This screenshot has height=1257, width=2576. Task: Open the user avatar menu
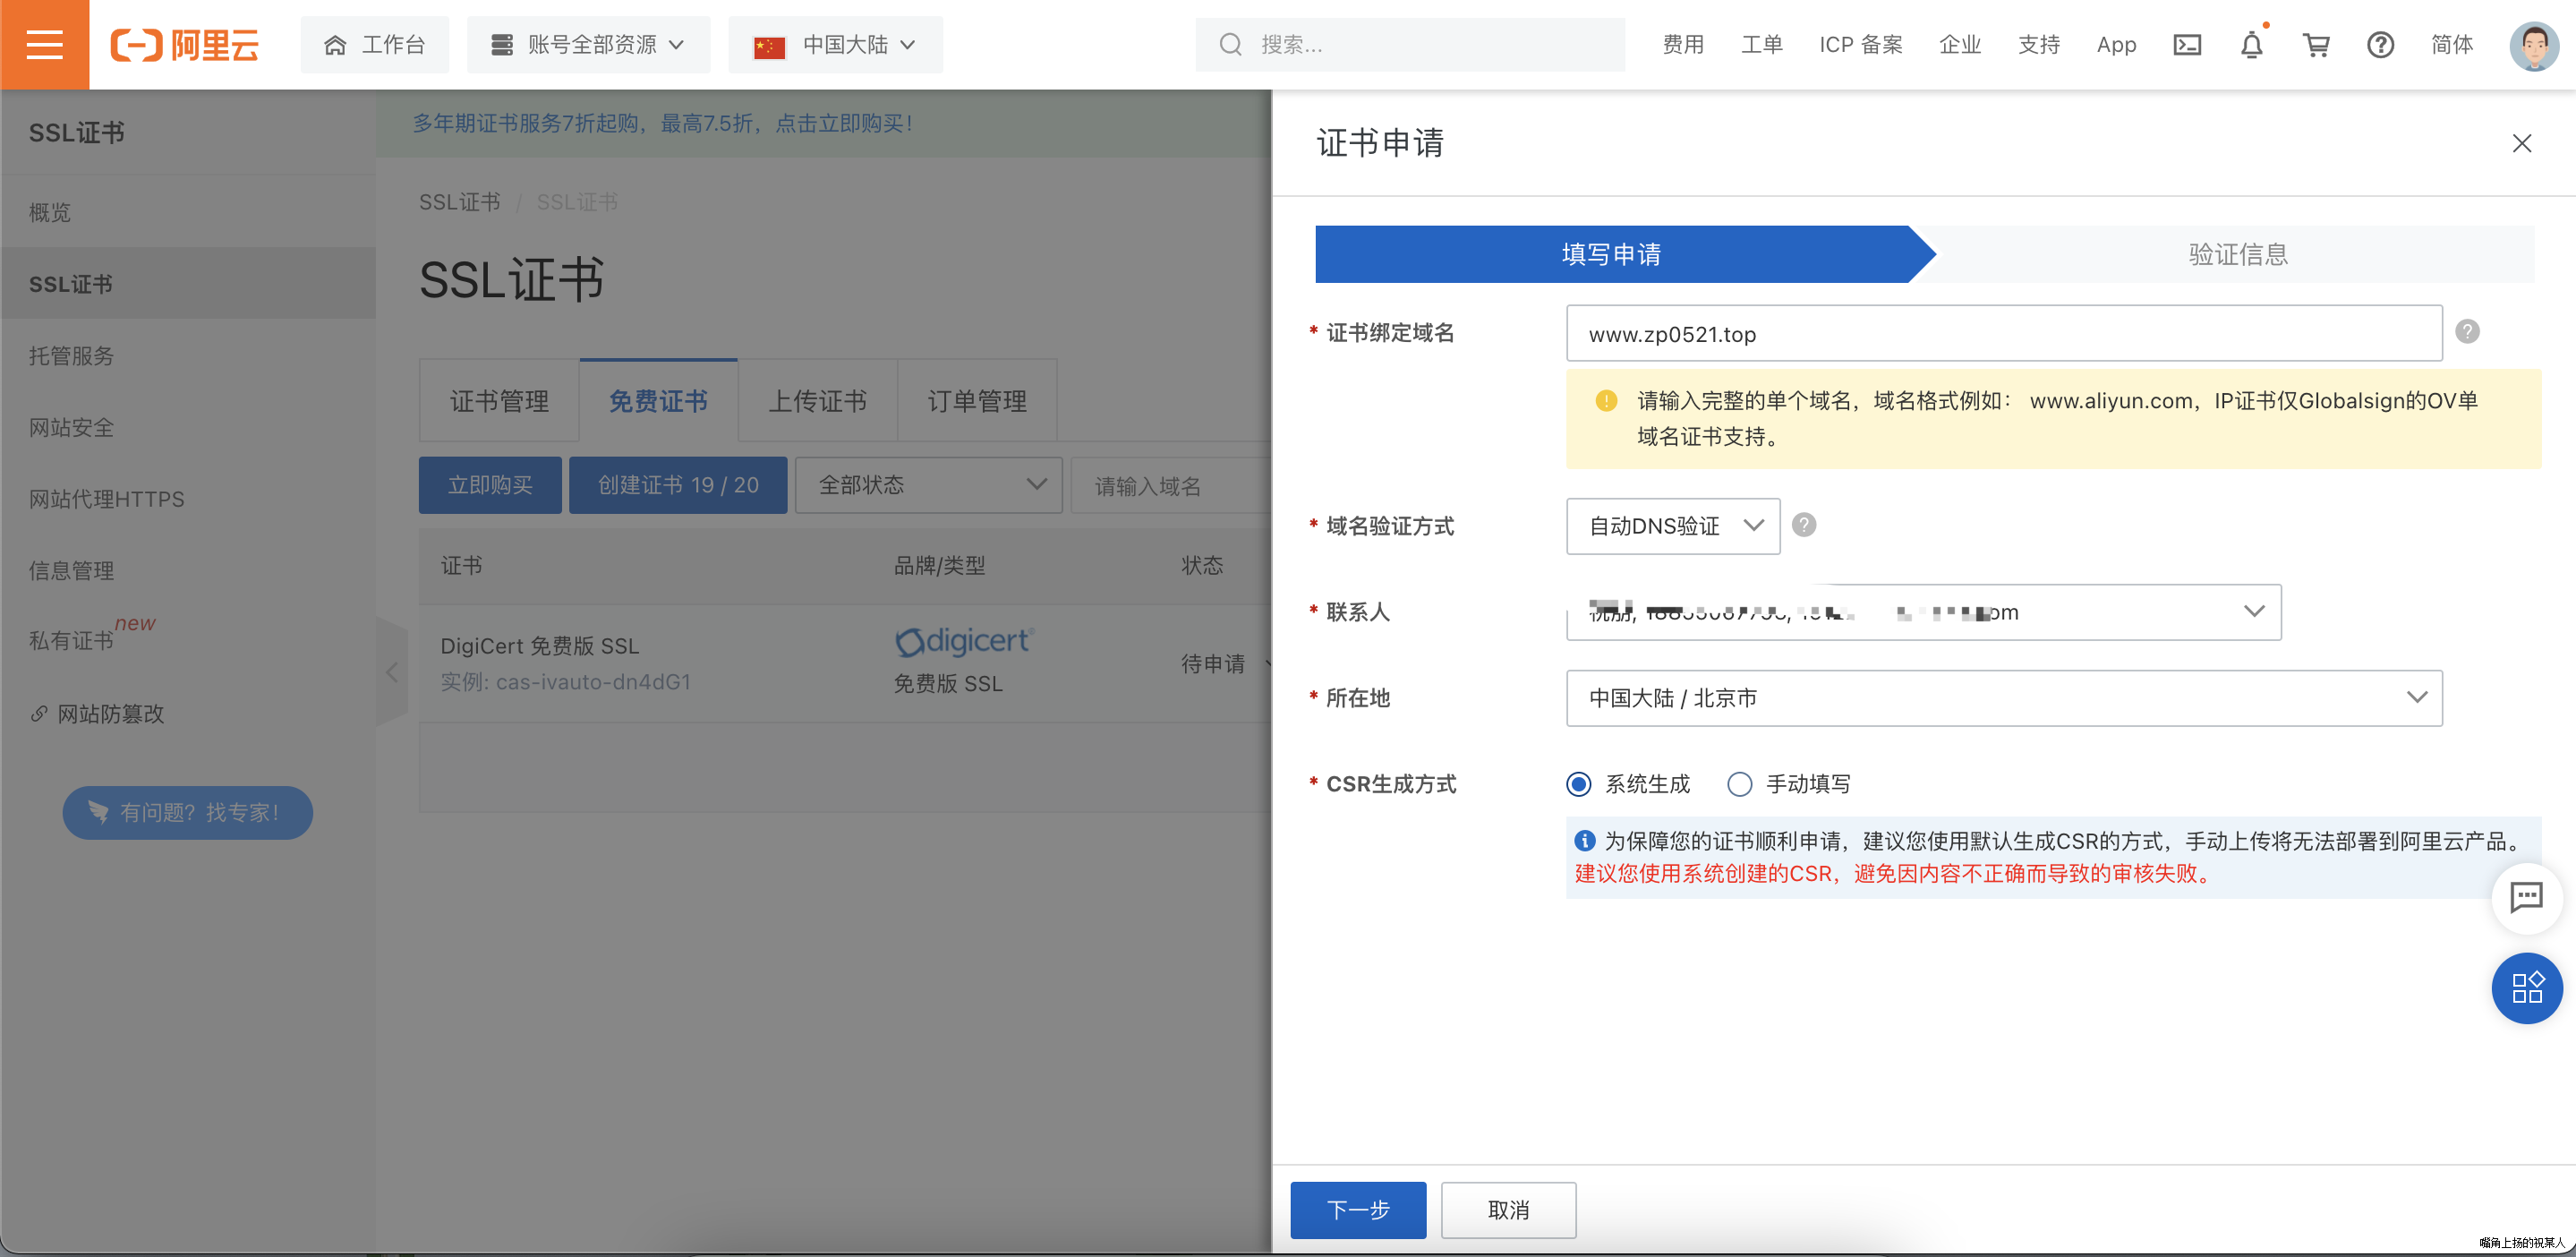tap(2533, 45)
